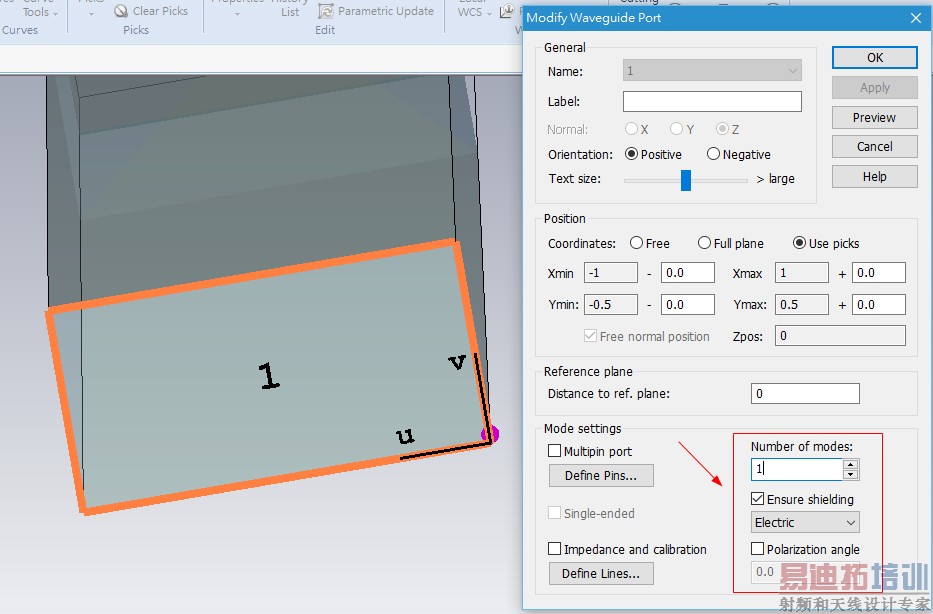Open the History List

(290, 8)
